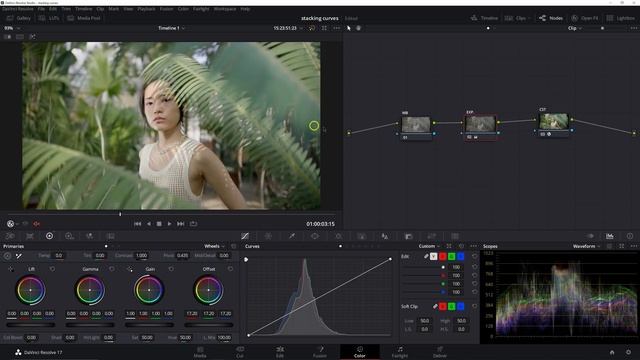Image resolution: width=640 pixels, height=360 pixels.
Task: Open the Sizing palette icon
Action: click(431, 236)
